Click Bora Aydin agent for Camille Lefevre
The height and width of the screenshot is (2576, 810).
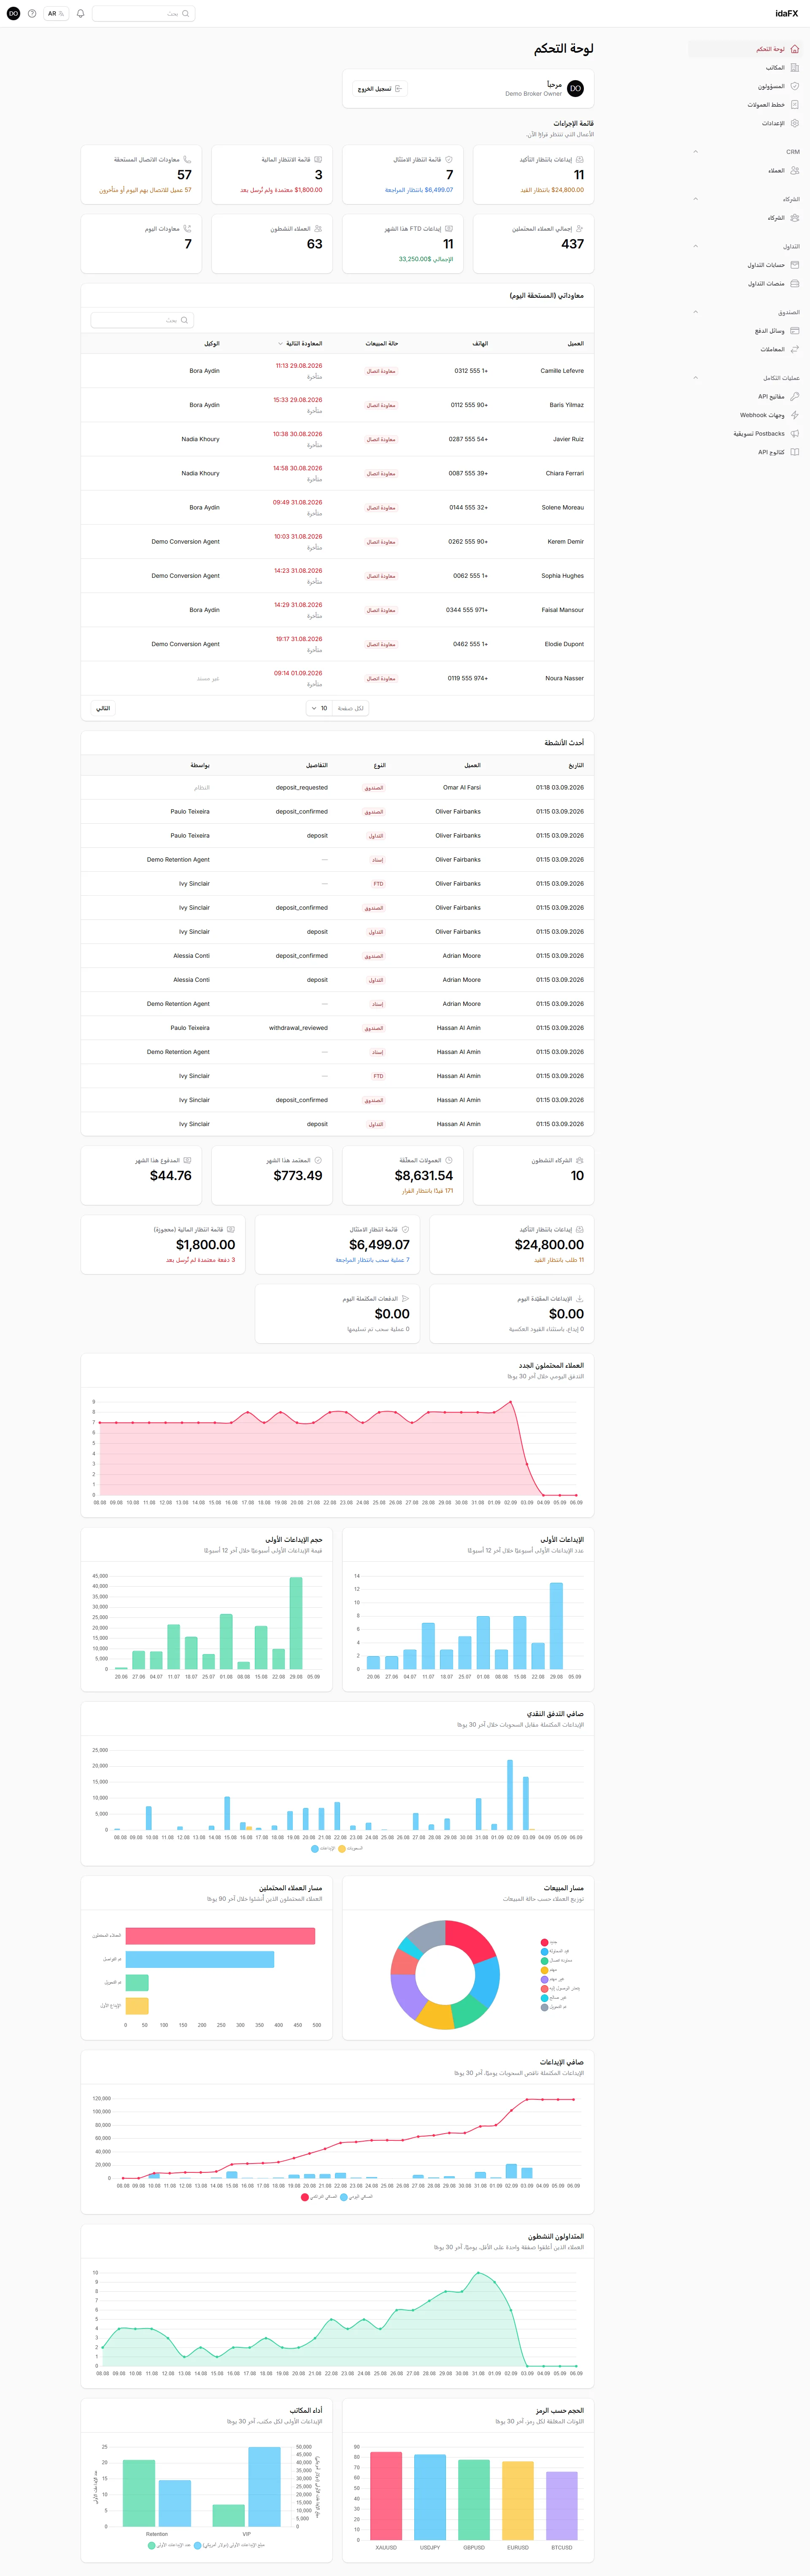coord(204,371)
